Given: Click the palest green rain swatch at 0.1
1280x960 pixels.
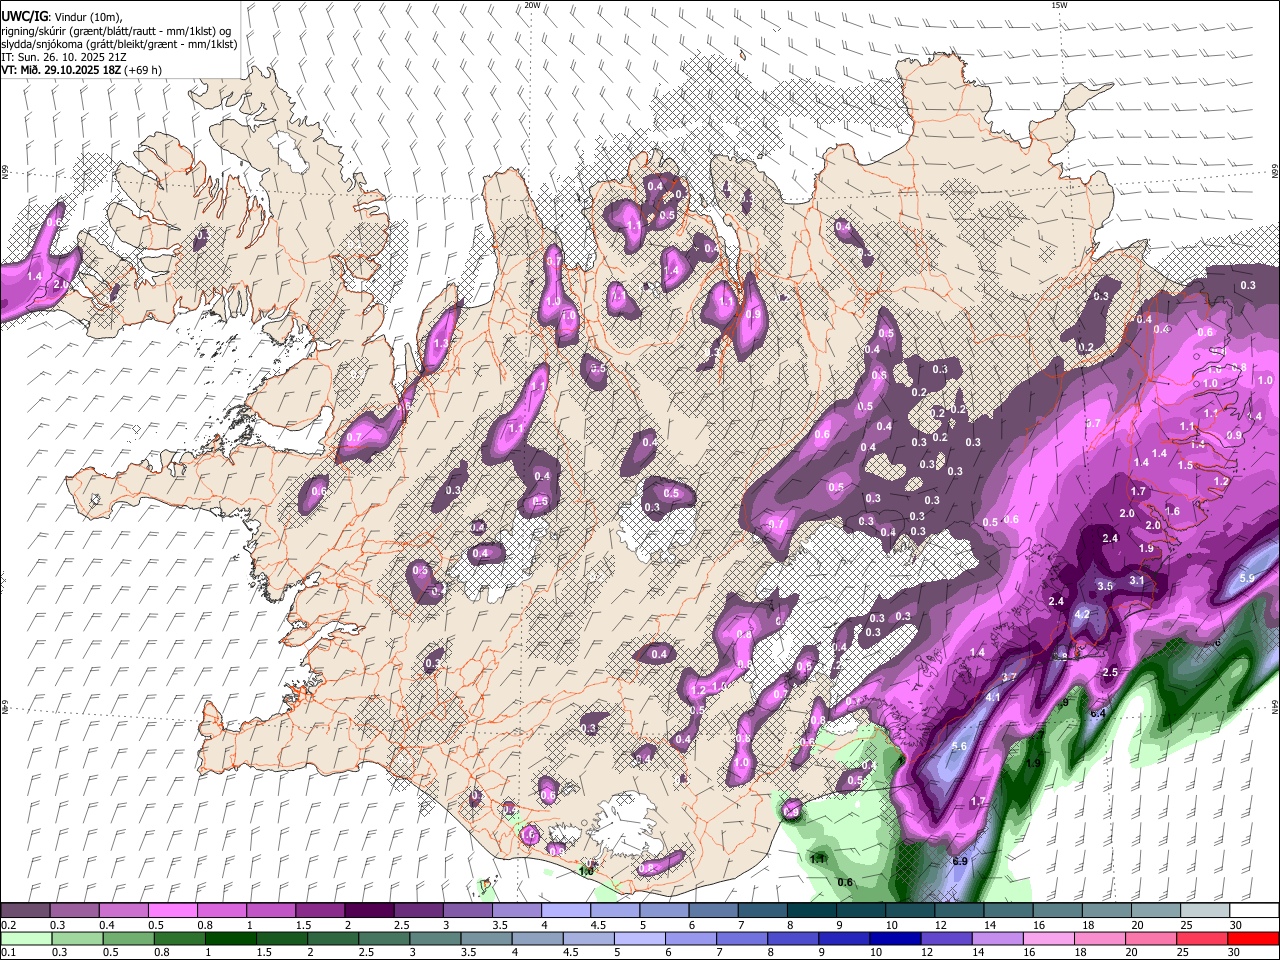Looking at the screenshot, I should pos(25,938).
